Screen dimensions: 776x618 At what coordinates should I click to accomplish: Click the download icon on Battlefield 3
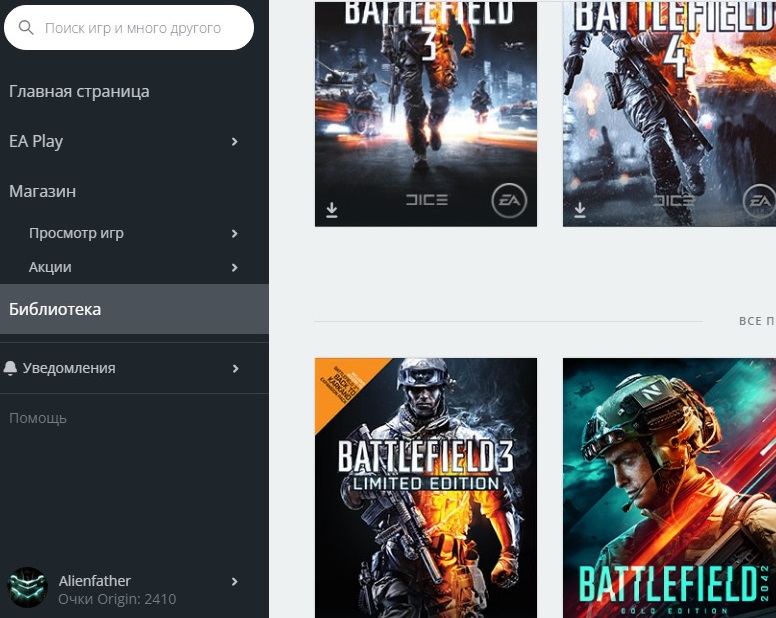pyautogui.click(x=332, y=210)
